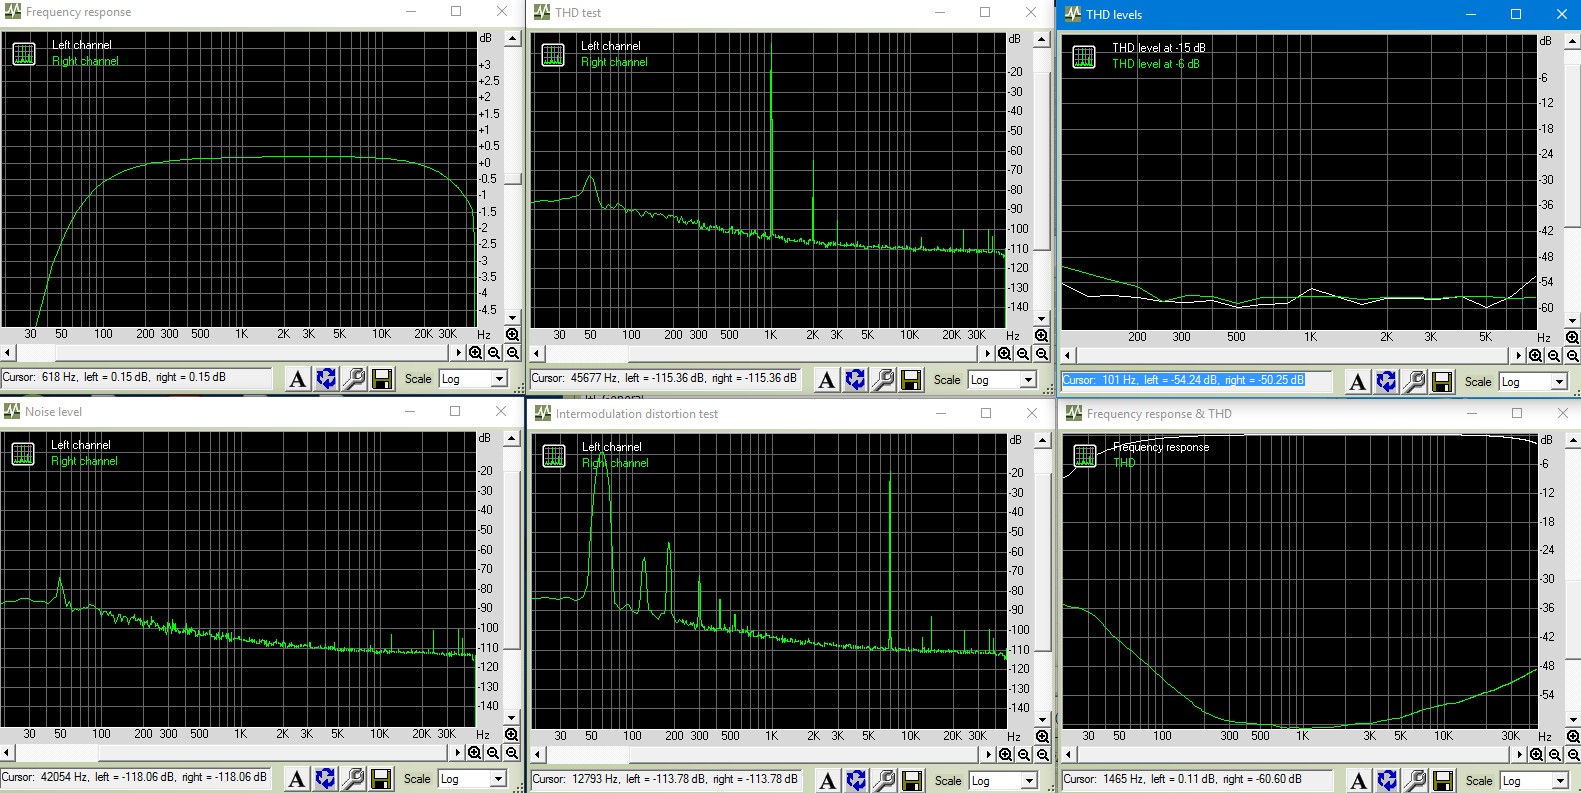The height and width of the screenshot is (793, 1581).
Task: Click 'THD level at -6 dB' legend text
Action: pos(1156,64)
